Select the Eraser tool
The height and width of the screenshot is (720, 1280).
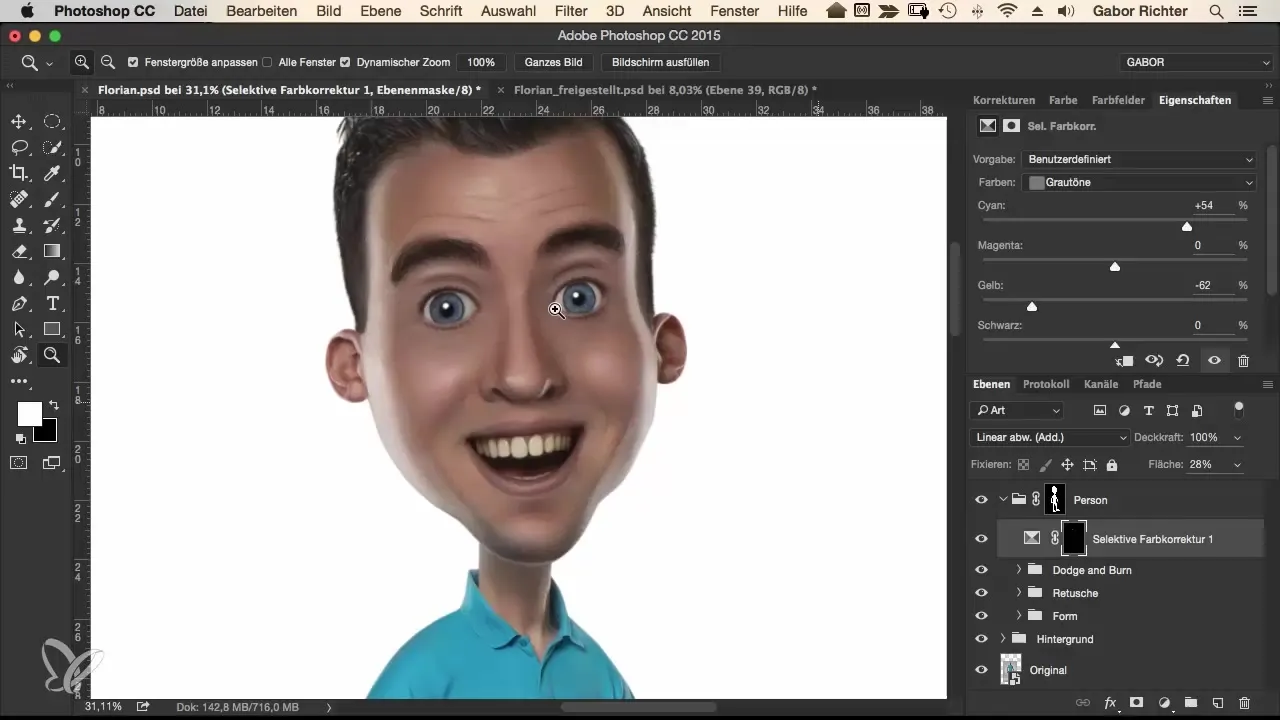pos(19,251)
